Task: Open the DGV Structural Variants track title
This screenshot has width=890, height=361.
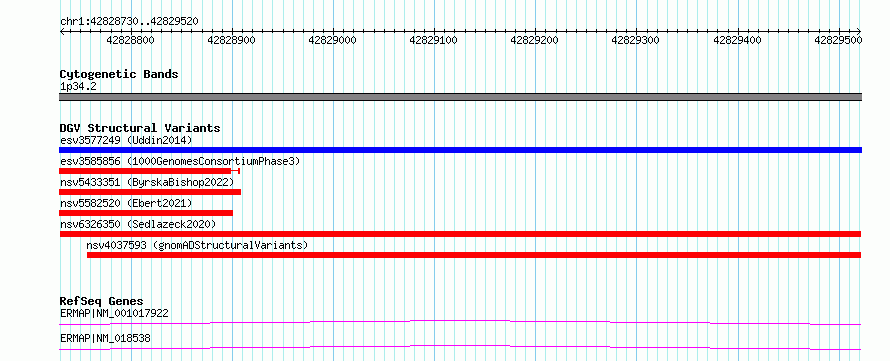Action: [x=140, y=128]
